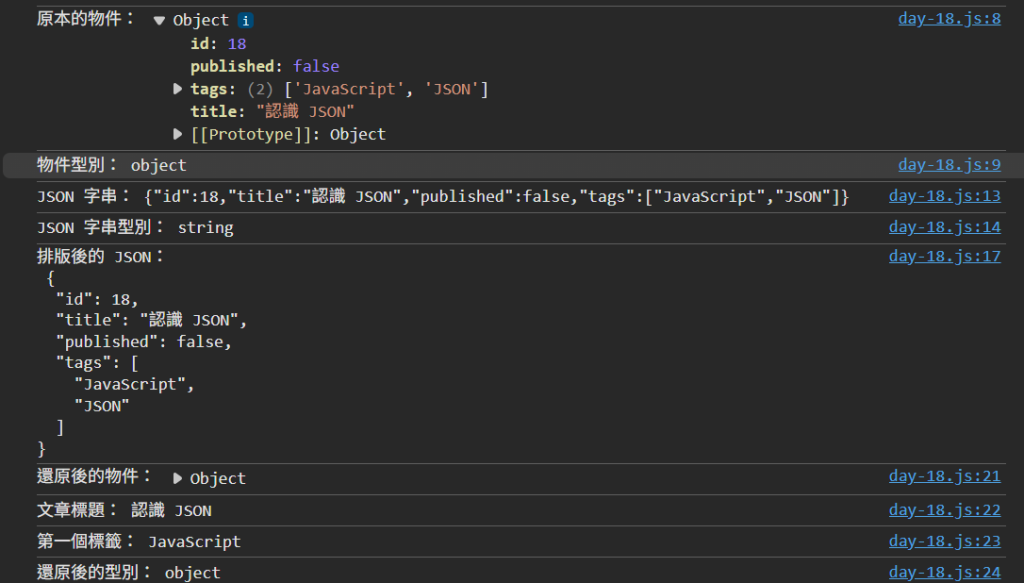Screen dimensions: 1024x583
Task: Click the 第一個標籤 JavaScript log line
Action: 138,542
